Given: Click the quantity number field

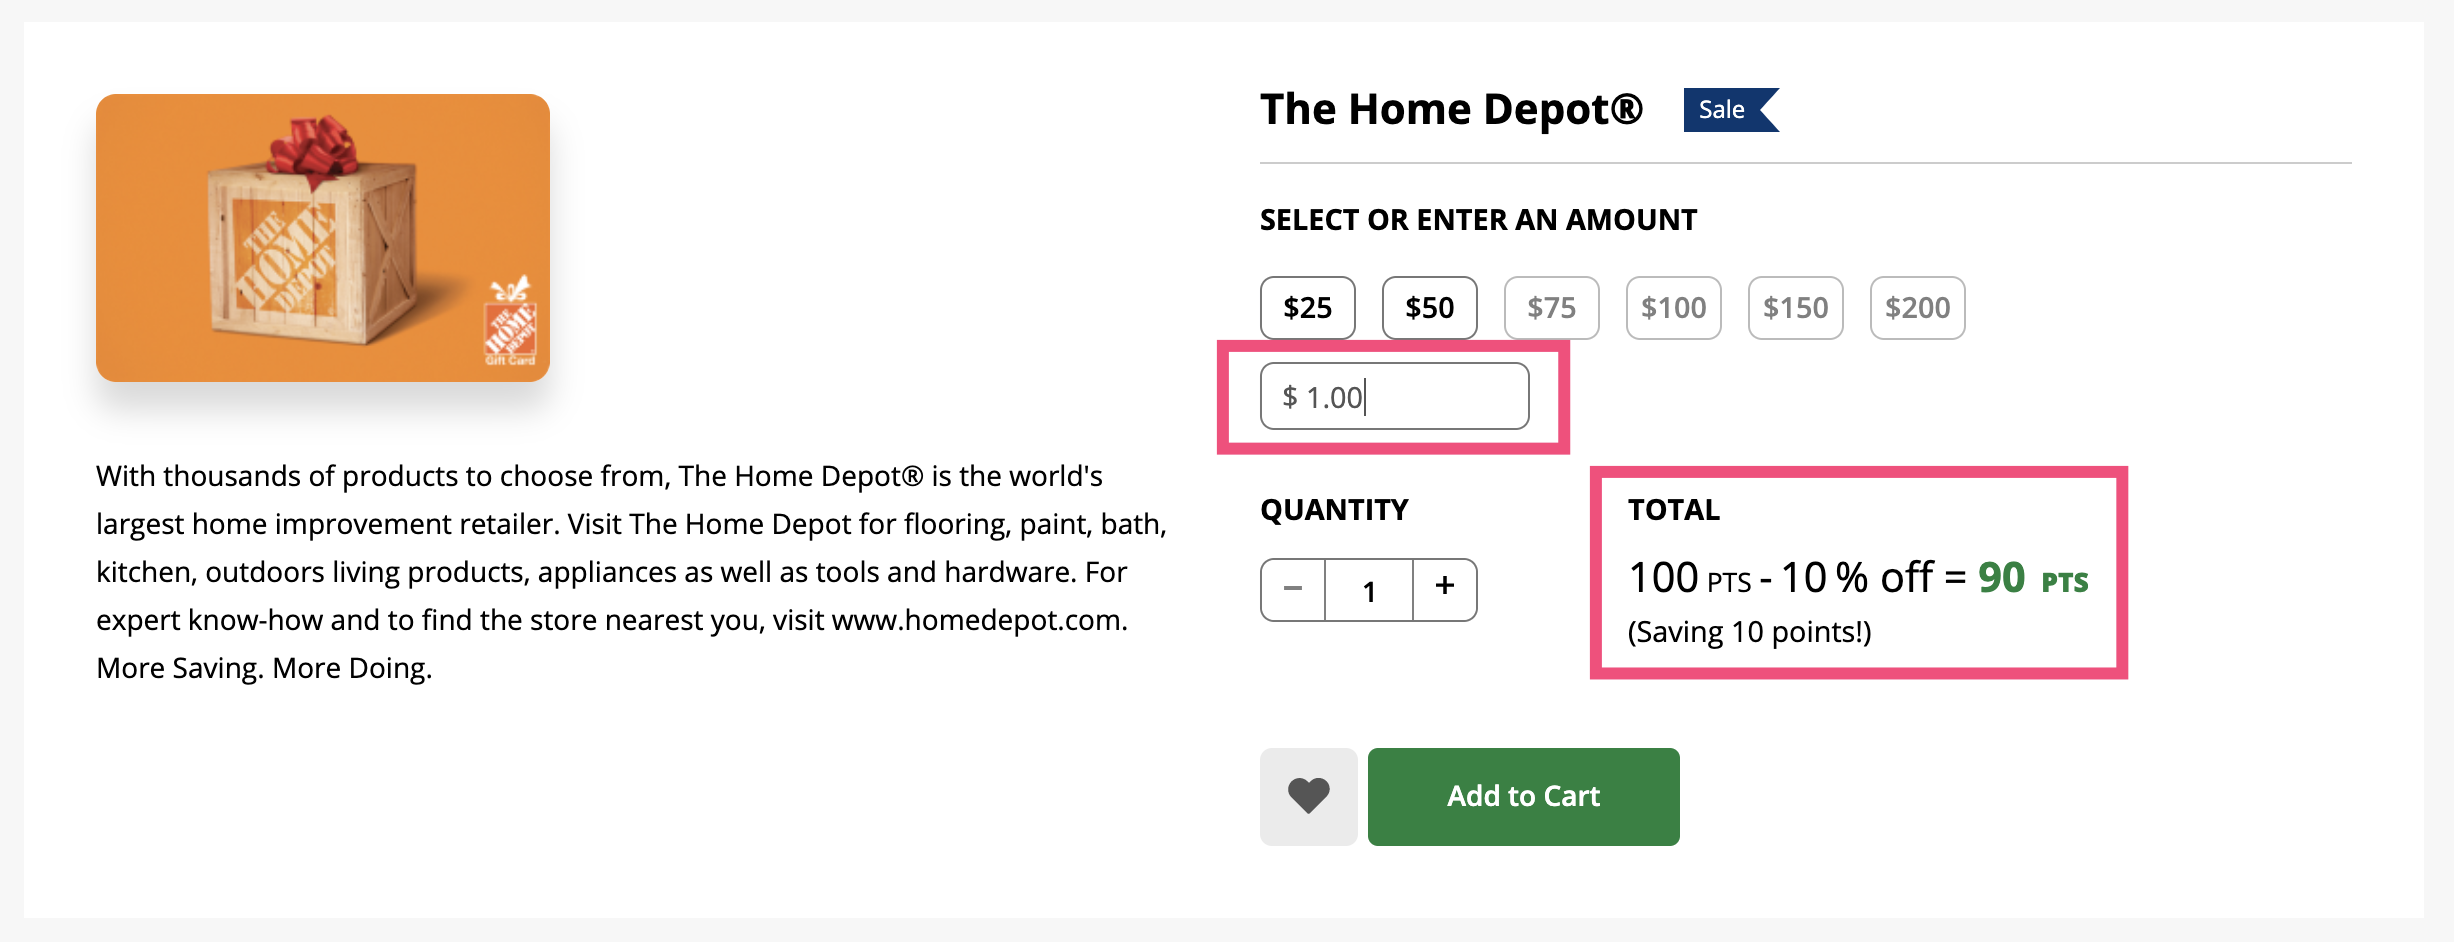Looking at the screenshot, I should point(1369,590).
